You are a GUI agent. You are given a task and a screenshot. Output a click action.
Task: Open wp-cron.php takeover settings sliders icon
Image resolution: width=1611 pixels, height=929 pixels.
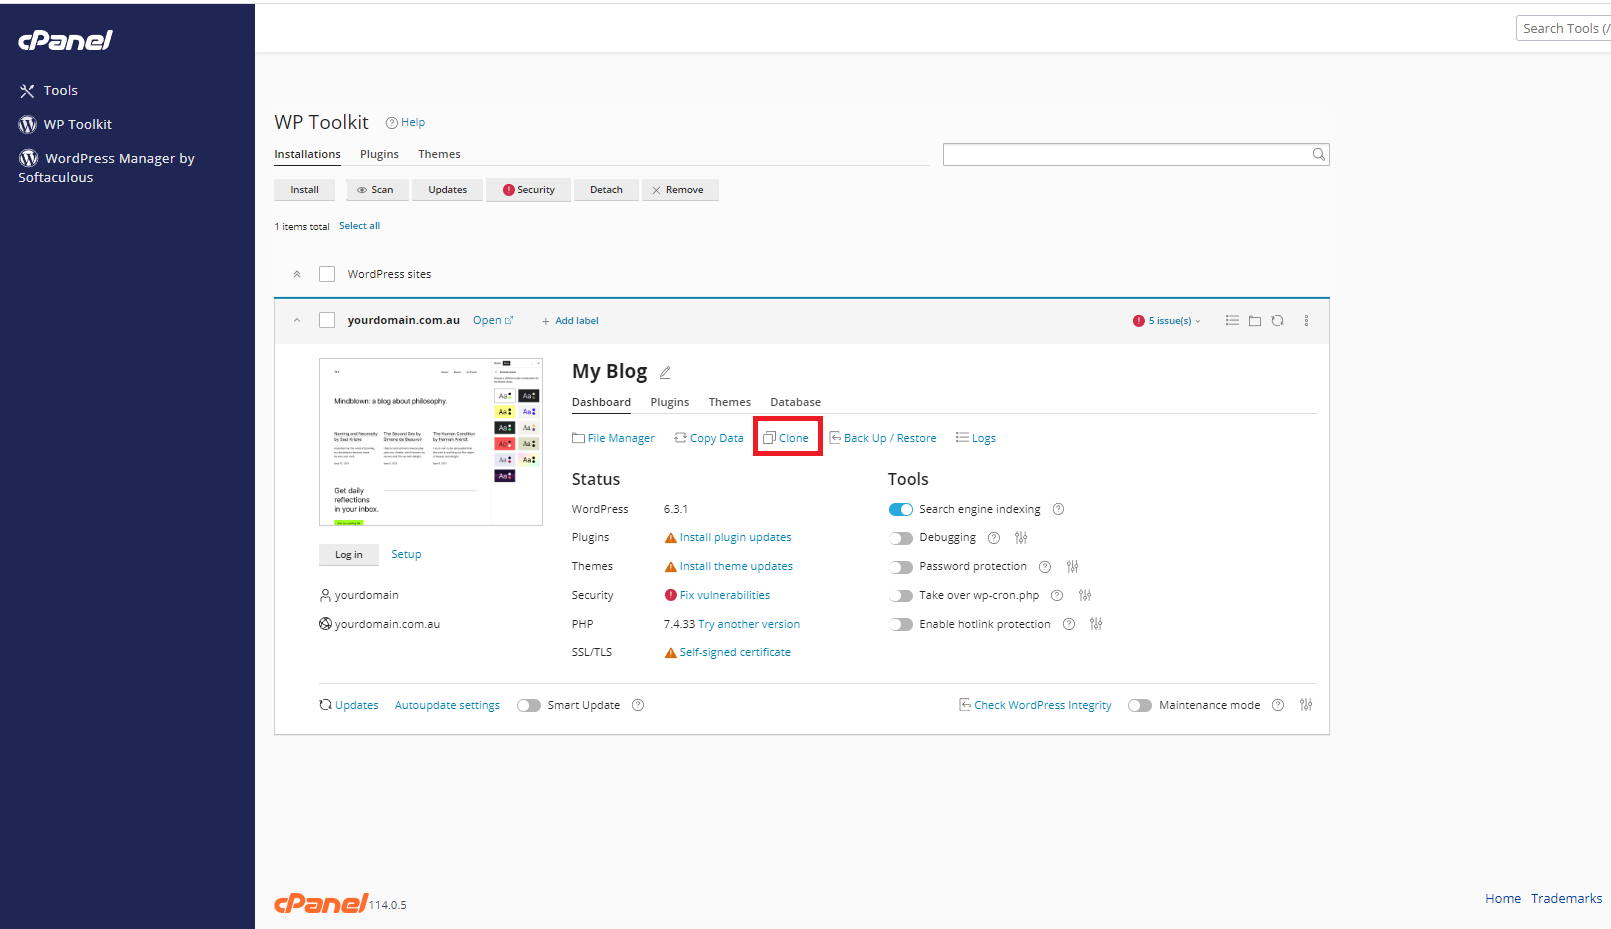(x=1085, y=596)
